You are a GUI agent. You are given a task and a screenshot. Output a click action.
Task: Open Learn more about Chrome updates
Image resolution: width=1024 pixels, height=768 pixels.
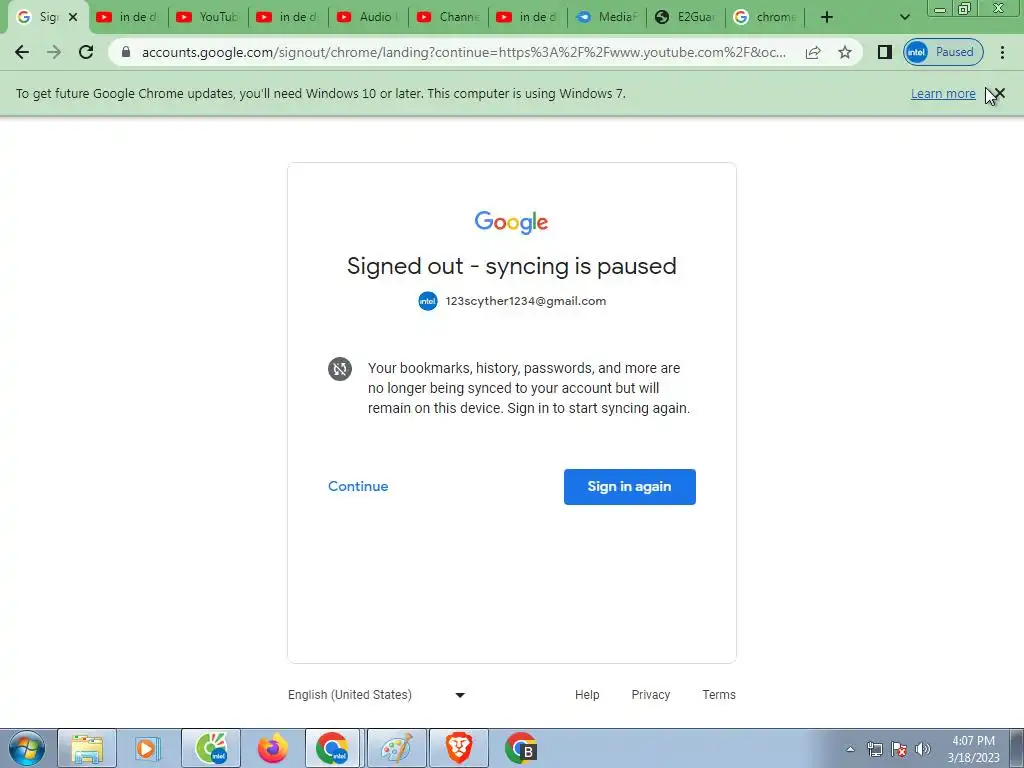coord(943,93)
